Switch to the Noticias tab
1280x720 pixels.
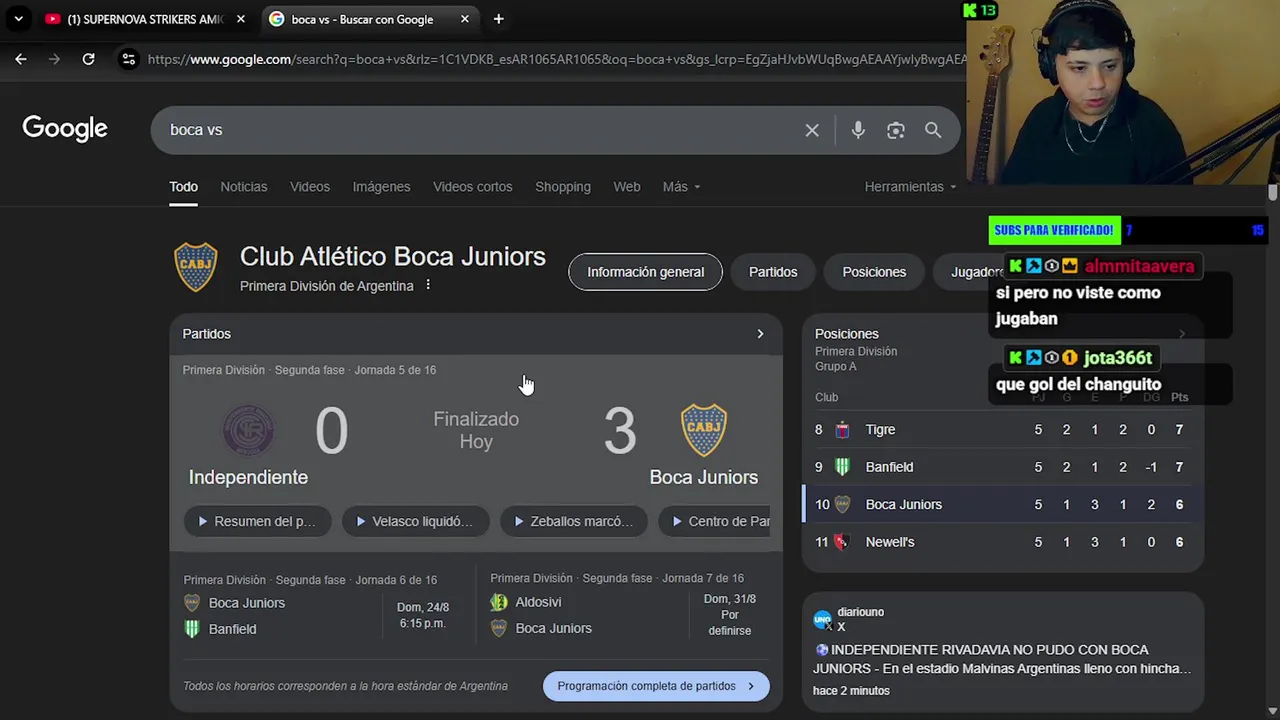click(244, 187)
